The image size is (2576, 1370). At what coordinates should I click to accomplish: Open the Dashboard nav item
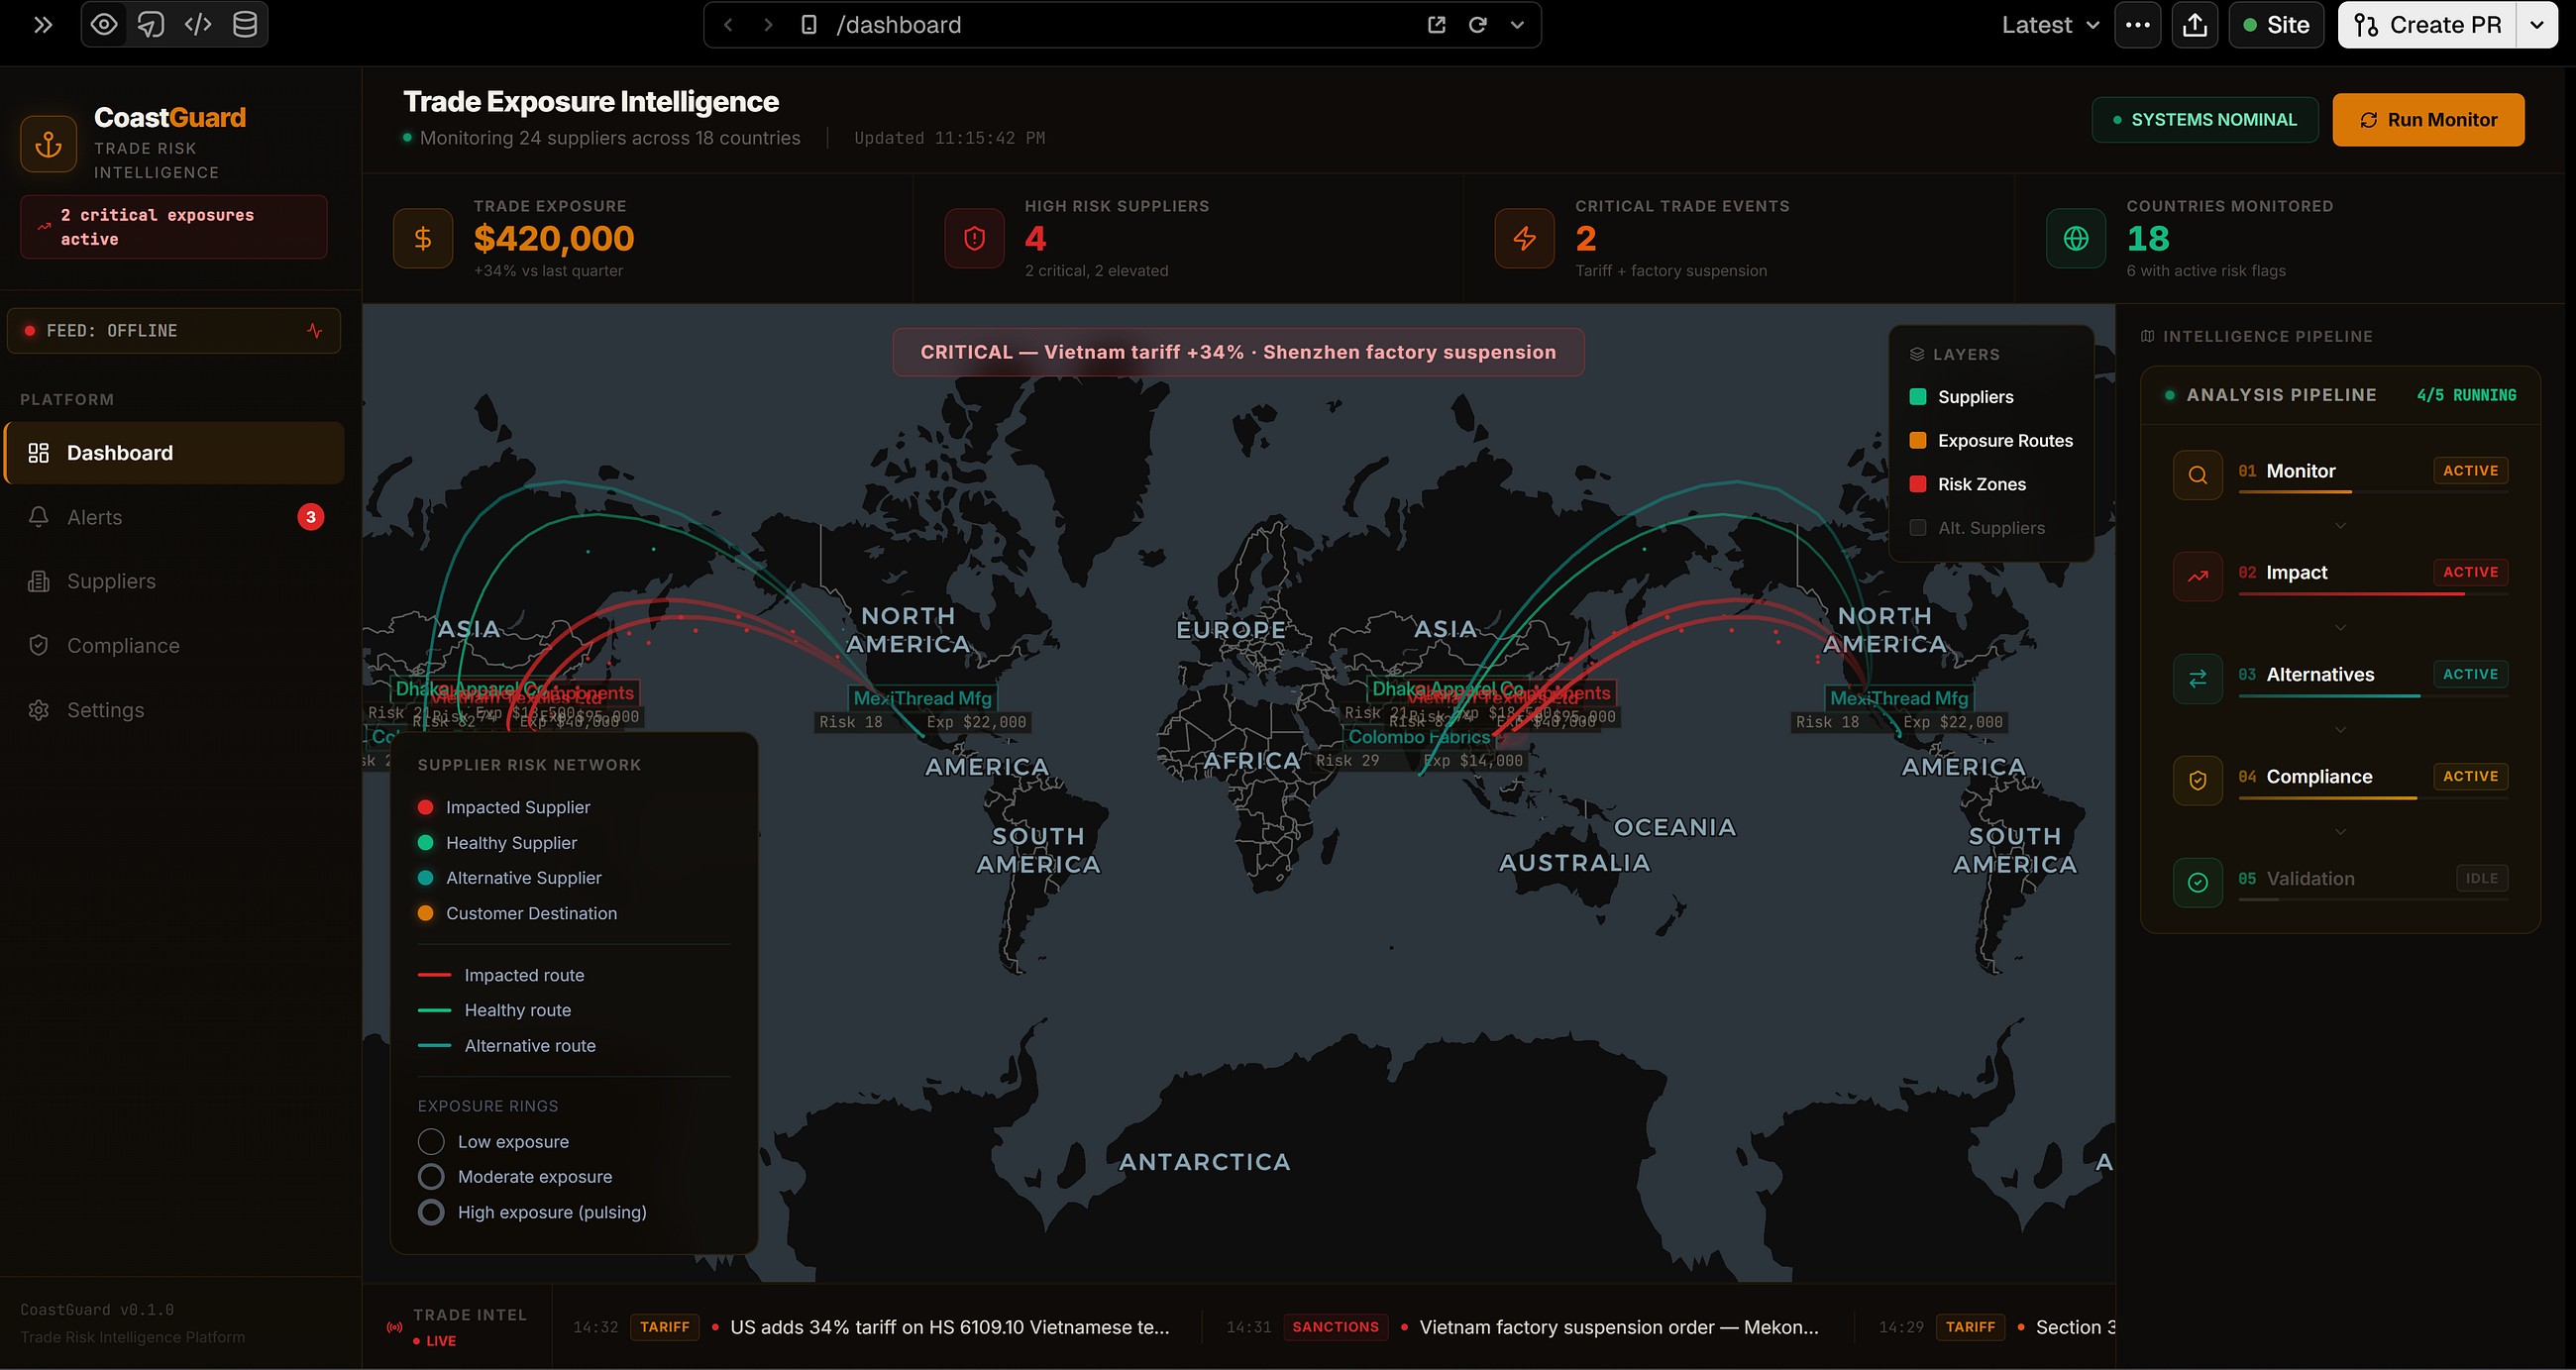[175, 453]
